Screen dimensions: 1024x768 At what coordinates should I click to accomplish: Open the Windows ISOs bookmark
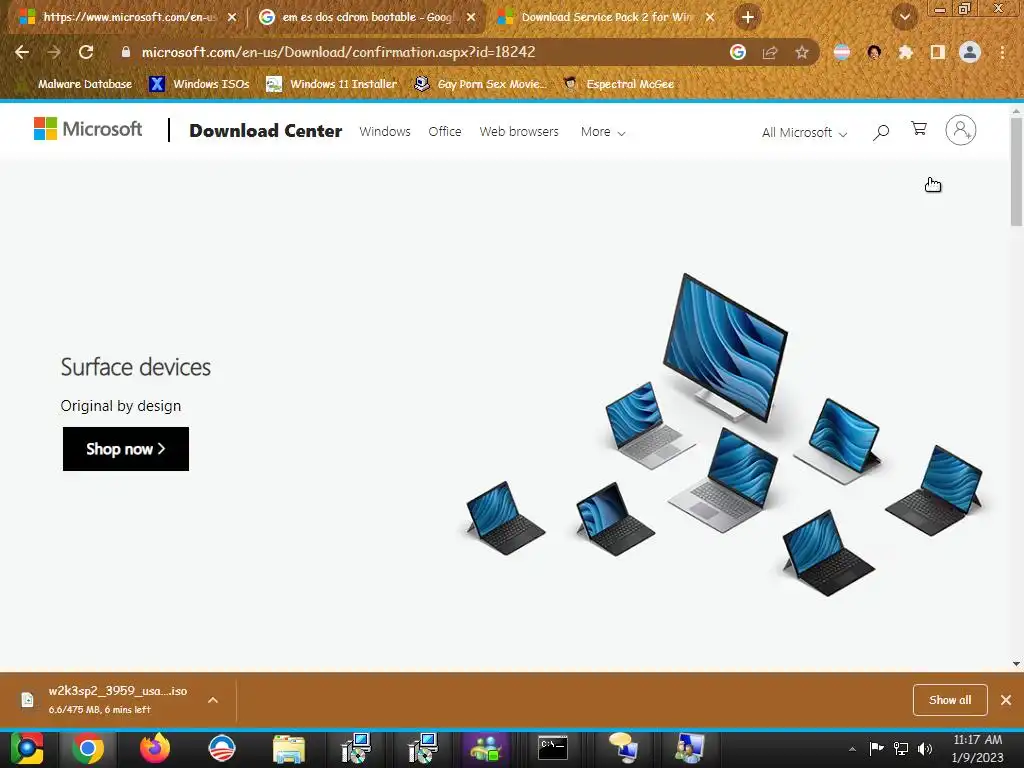click(x=199, y=84)
